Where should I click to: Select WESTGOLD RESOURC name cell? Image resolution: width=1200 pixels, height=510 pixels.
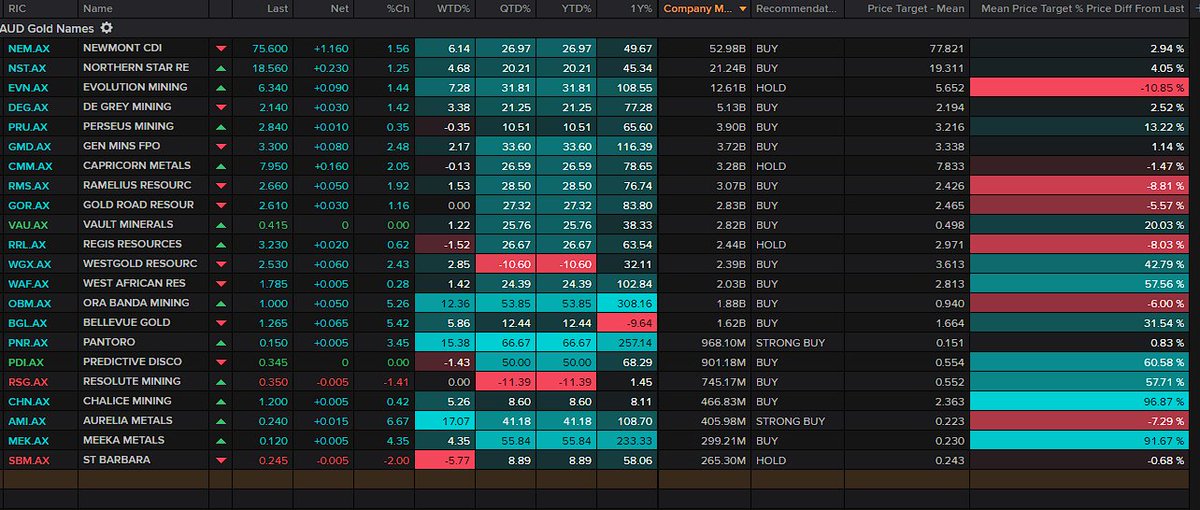coord(143,264)
